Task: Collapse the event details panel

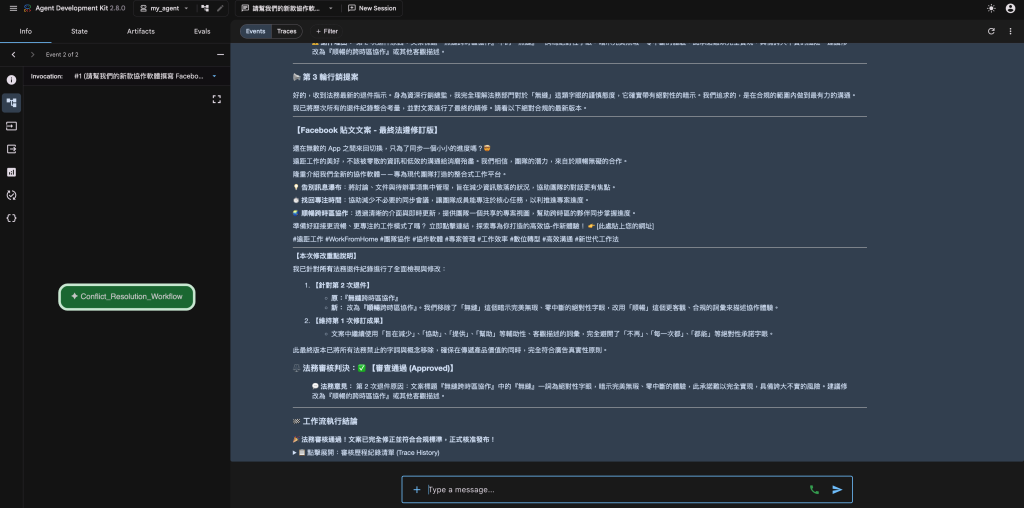Action: (220, 55)
